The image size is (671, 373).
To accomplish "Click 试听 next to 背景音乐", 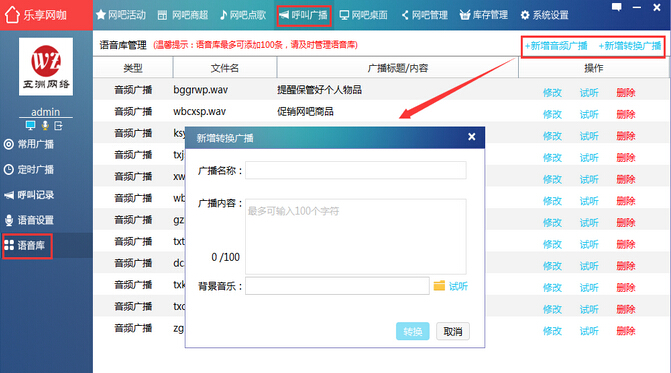I will 458,286.
